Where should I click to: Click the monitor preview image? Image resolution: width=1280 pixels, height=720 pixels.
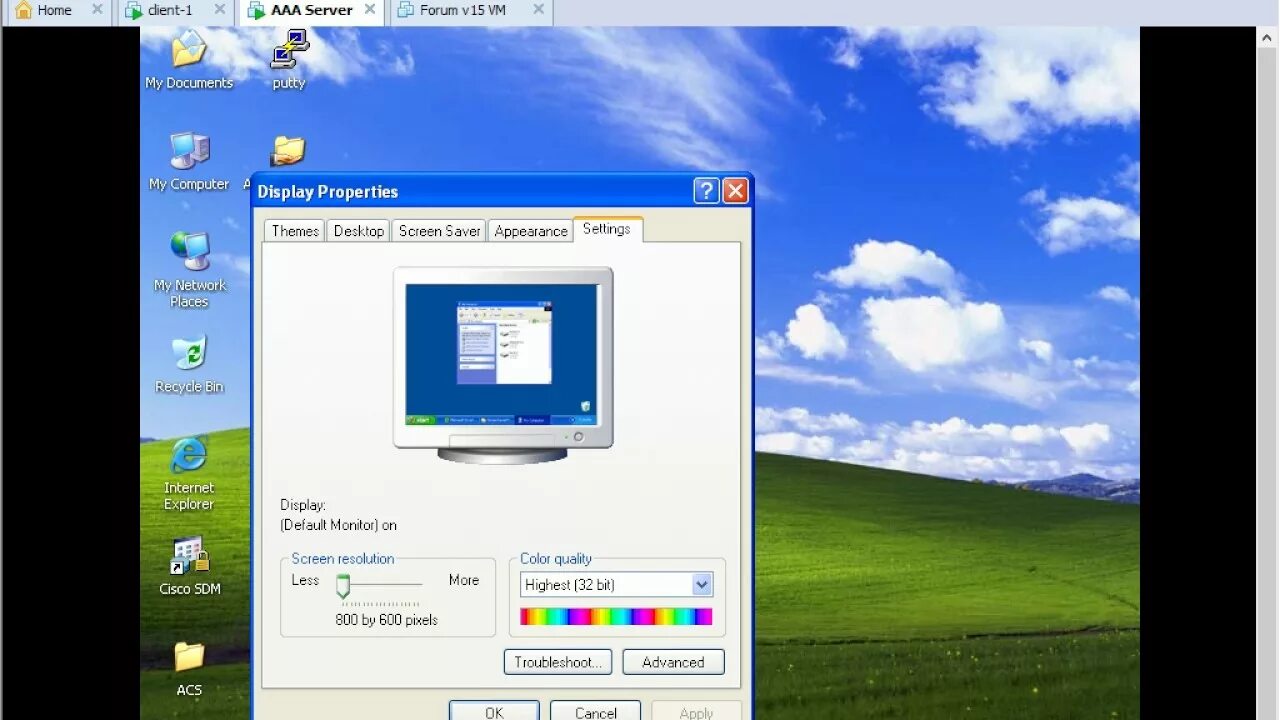(x=503, y=365)
